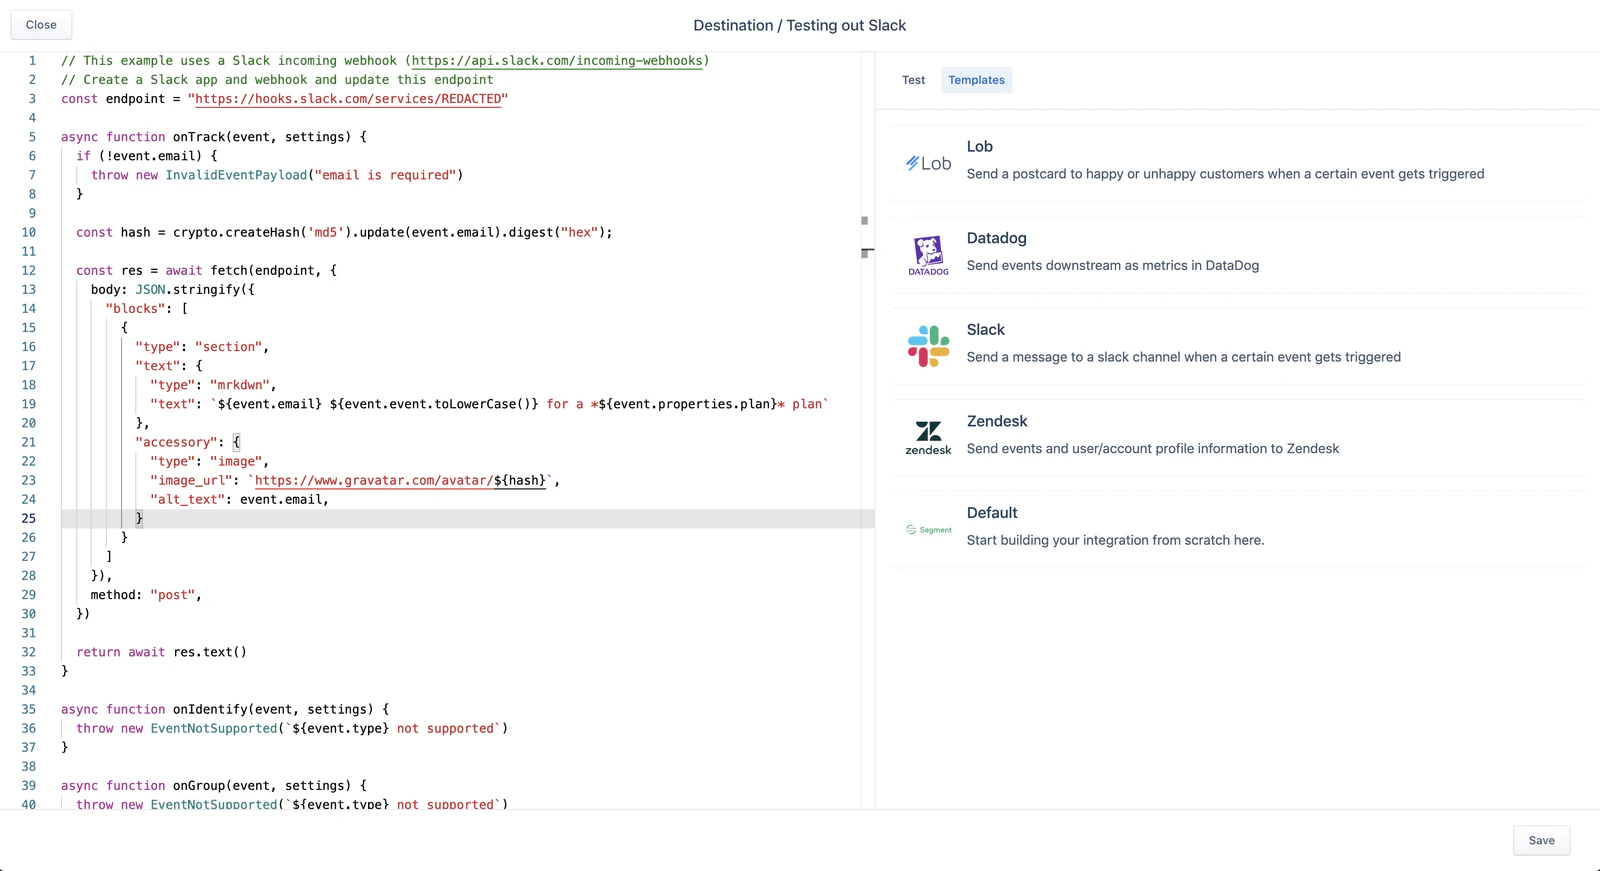This screenshot has height=871, width=1600.
Task: Click the onIdentify function name
Action: pyautogui.click(x=210, y=709)
